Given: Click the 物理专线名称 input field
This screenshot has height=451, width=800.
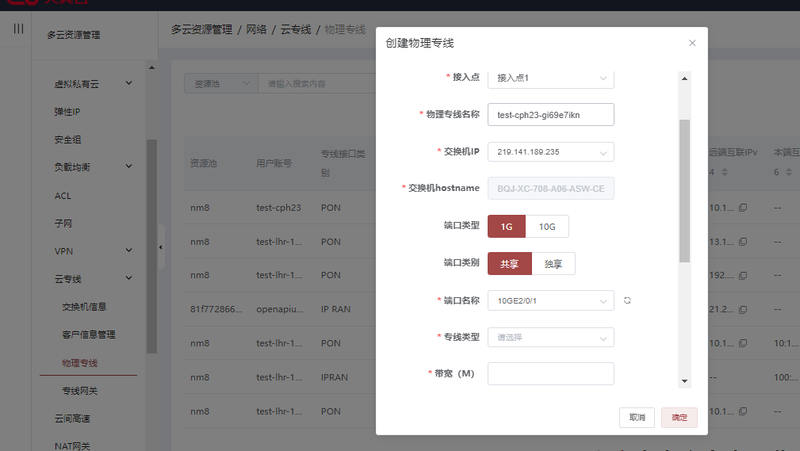Looking at the screenshot, I should 550,115.
